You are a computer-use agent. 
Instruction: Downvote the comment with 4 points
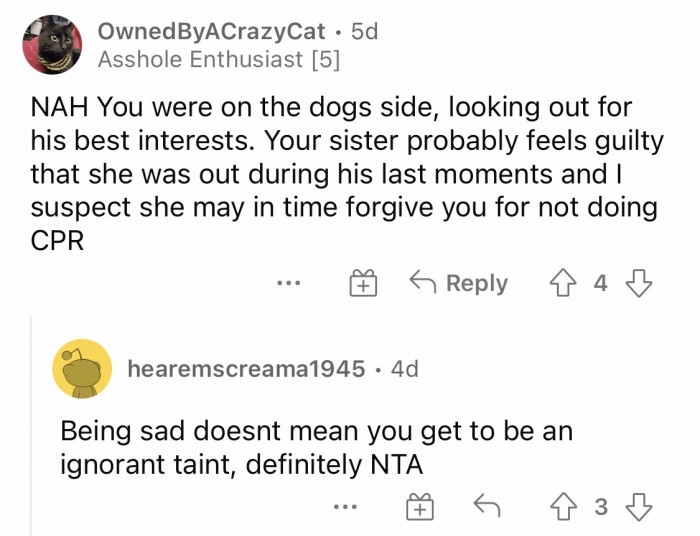[x=637, y=283]
